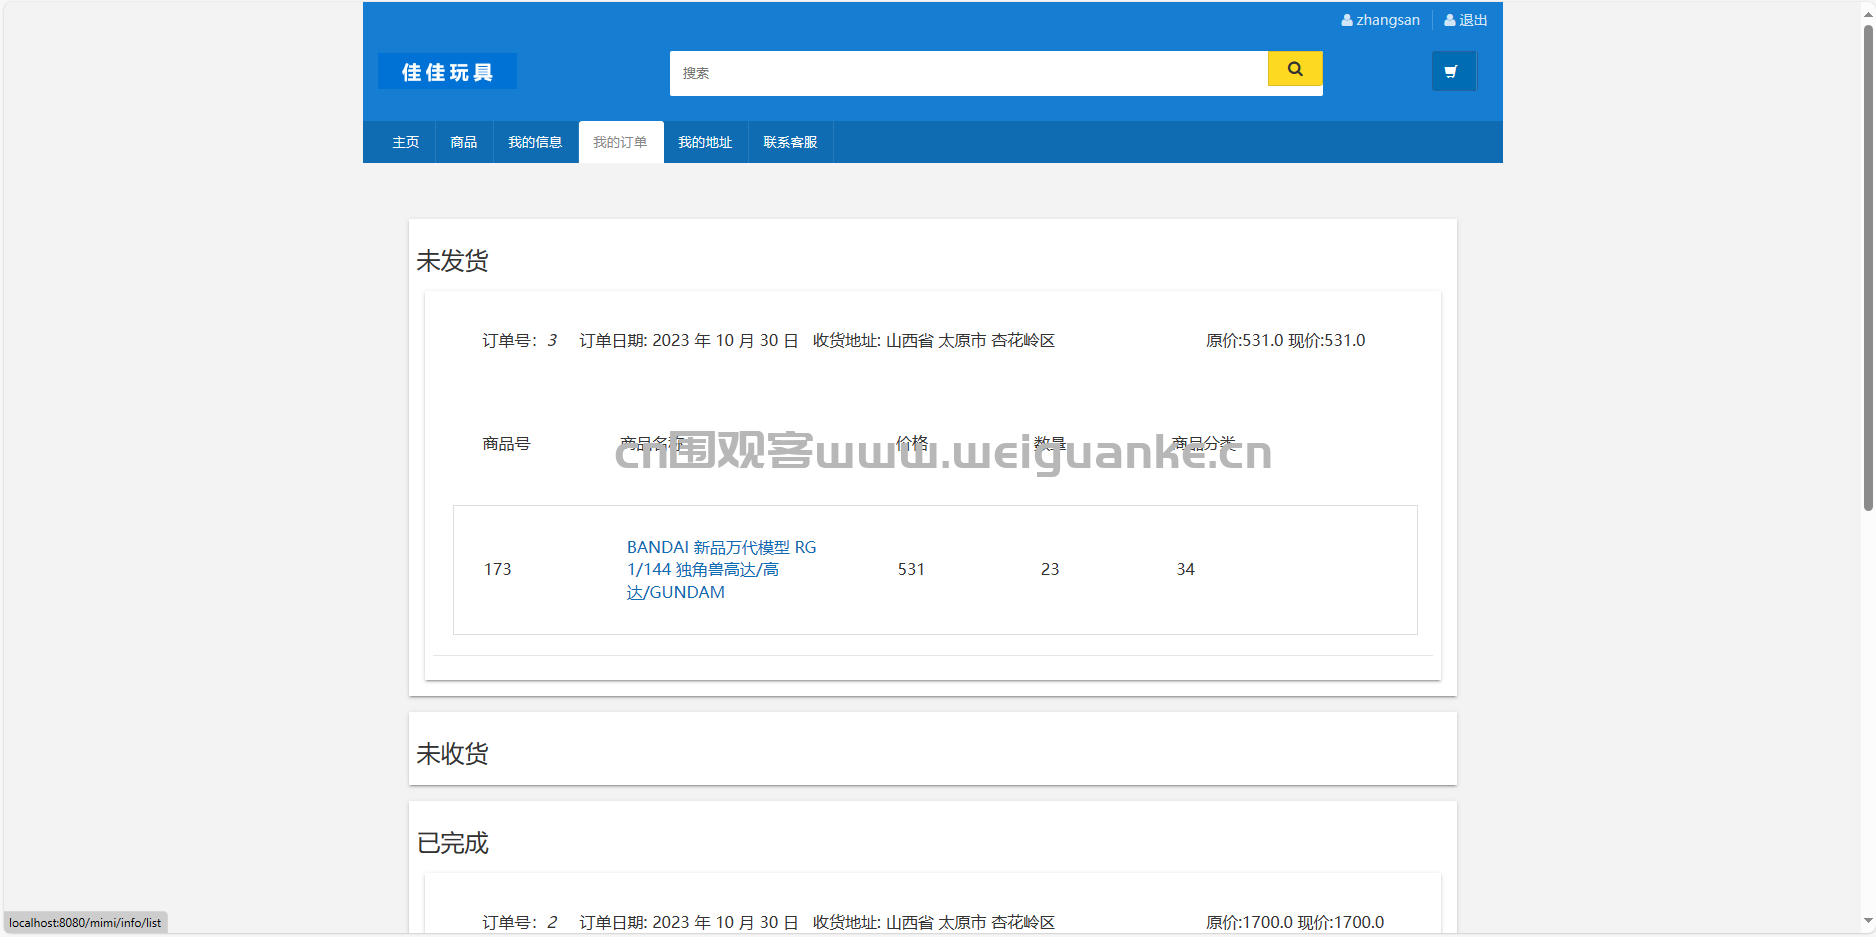Viewport: 1876px width, 937px height.
Task: Click the yellow search magnifier button
Action: pos(1295,69)
